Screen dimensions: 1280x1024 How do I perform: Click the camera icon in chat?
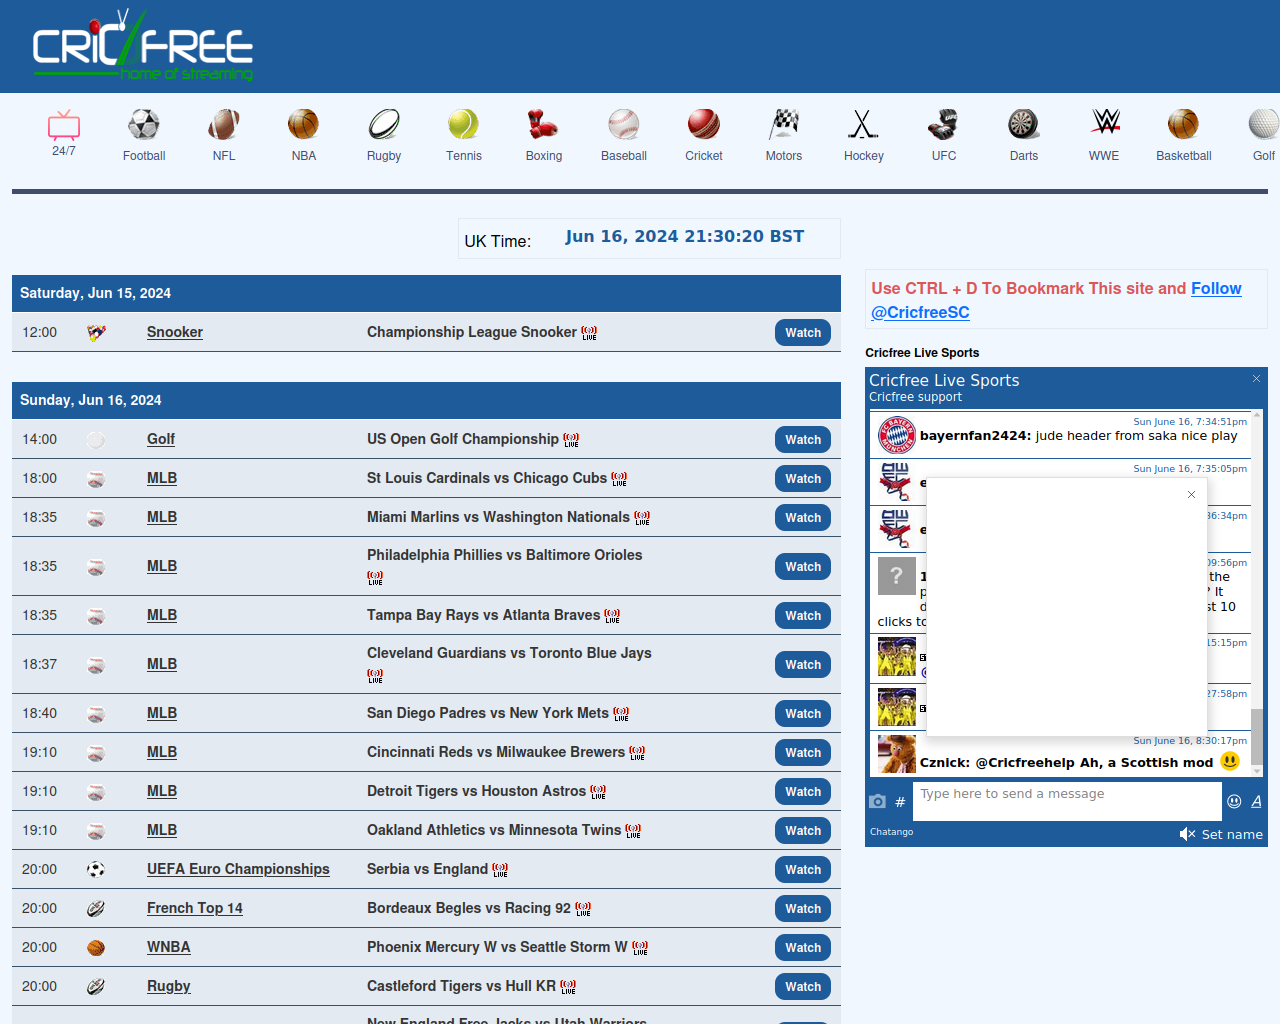878,801
